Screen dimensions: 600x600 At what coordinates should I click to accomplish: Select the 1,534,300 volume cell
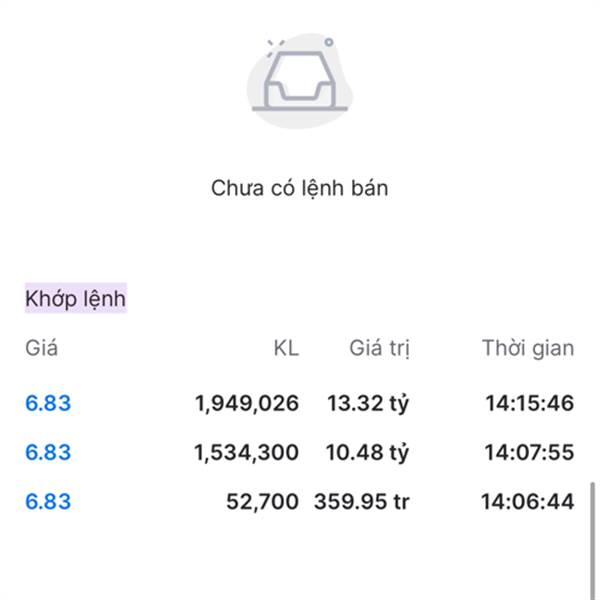(247, 452)
